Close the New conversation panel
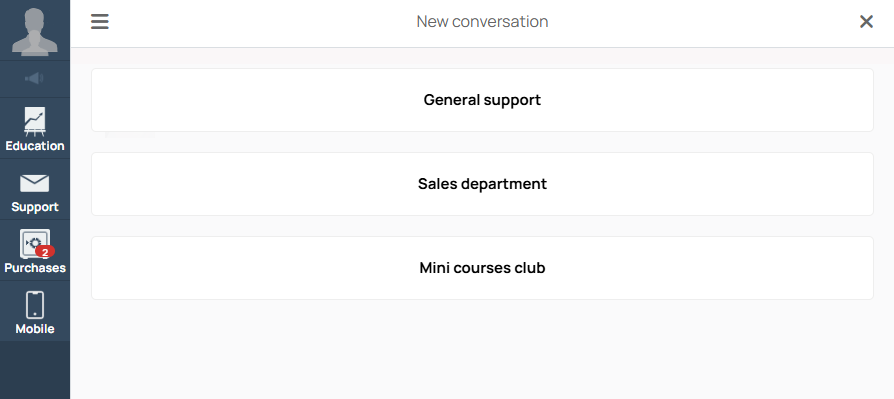 coord(866,22)
